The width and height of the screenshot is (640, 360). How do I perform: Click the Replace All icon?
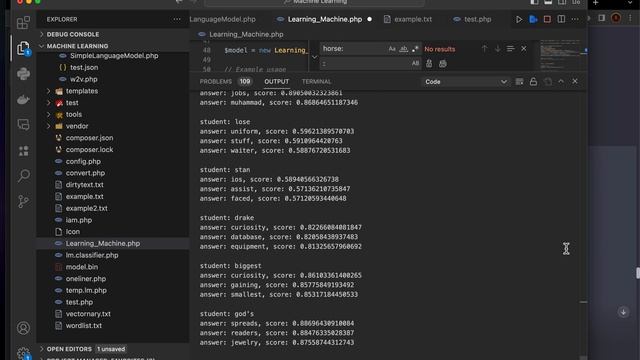(443, 64)
